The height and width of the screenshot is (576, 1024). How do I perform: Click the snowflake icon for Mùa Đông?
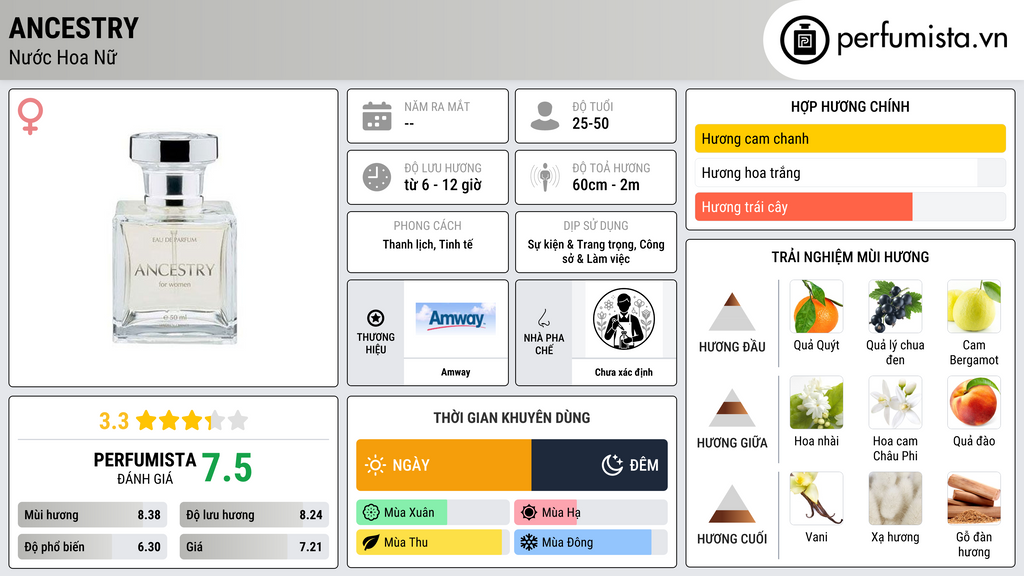pyautogui.click(x=529, y=542)
